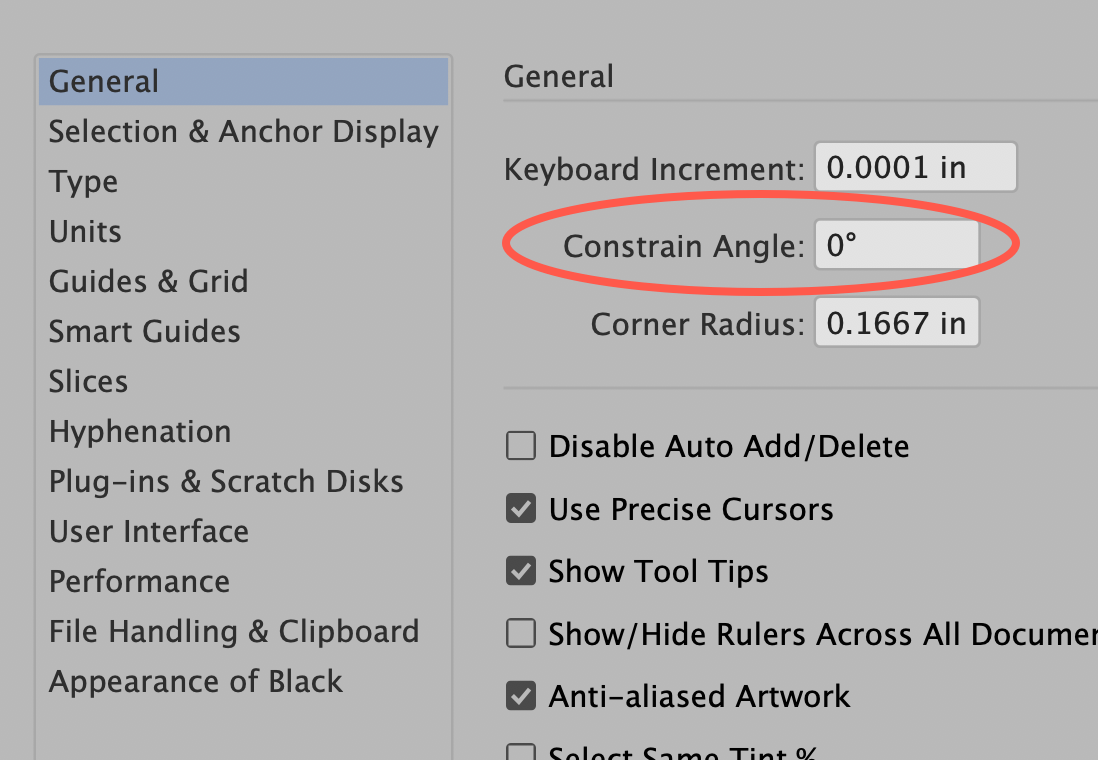Enable Disable Auto Add/Delete
The width and height of the screenshot is (1098, 760).
521,446
